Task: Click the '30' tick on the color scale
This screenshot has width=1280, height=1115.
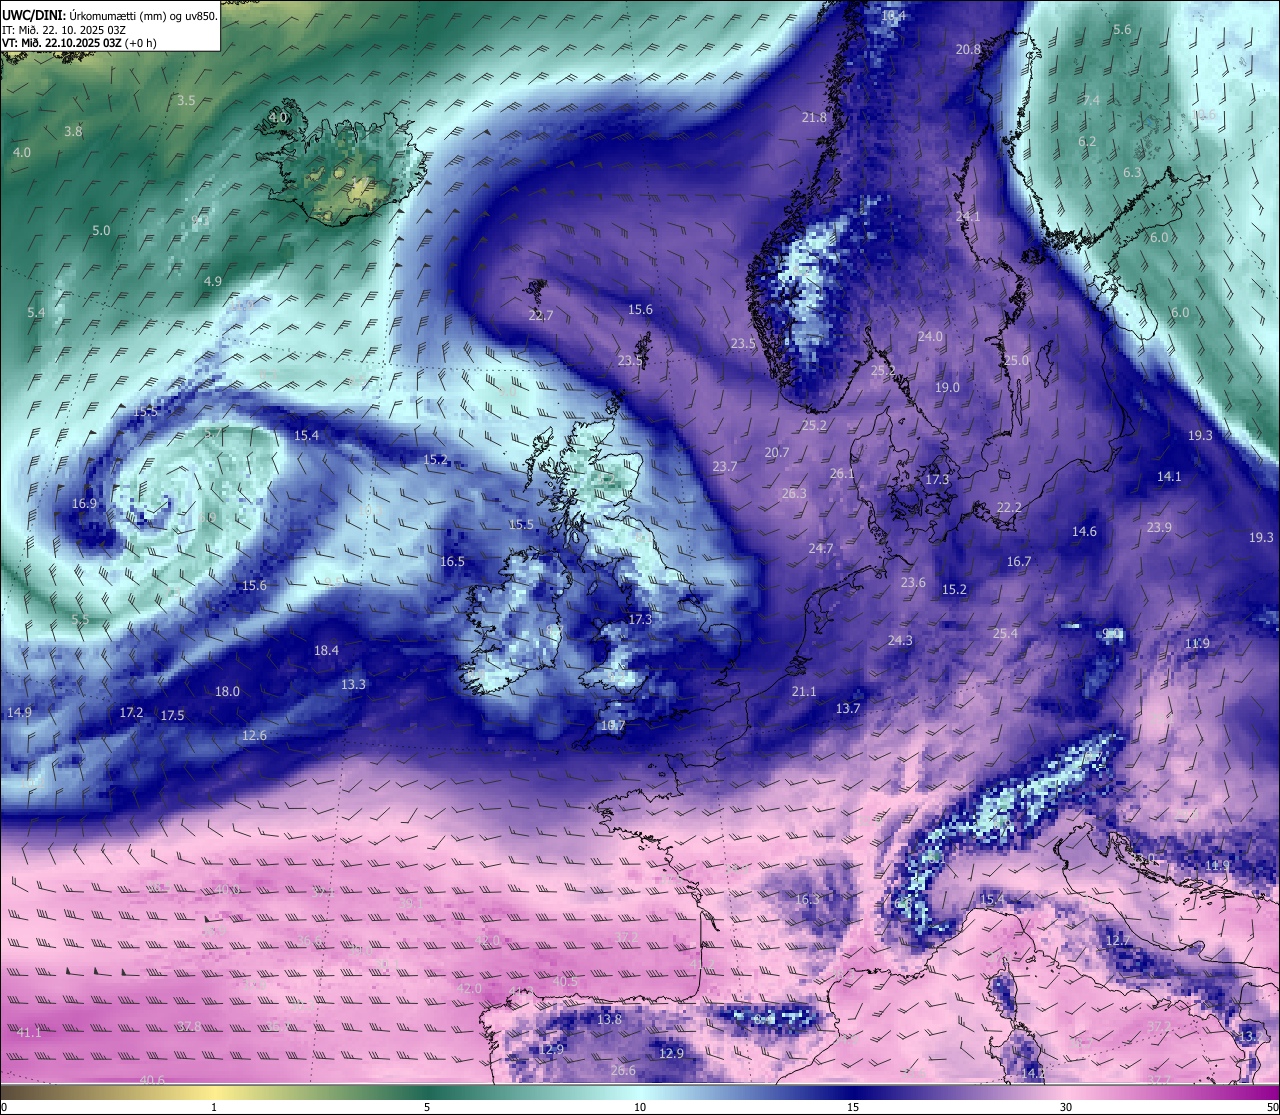Action: point(1066,1107)
